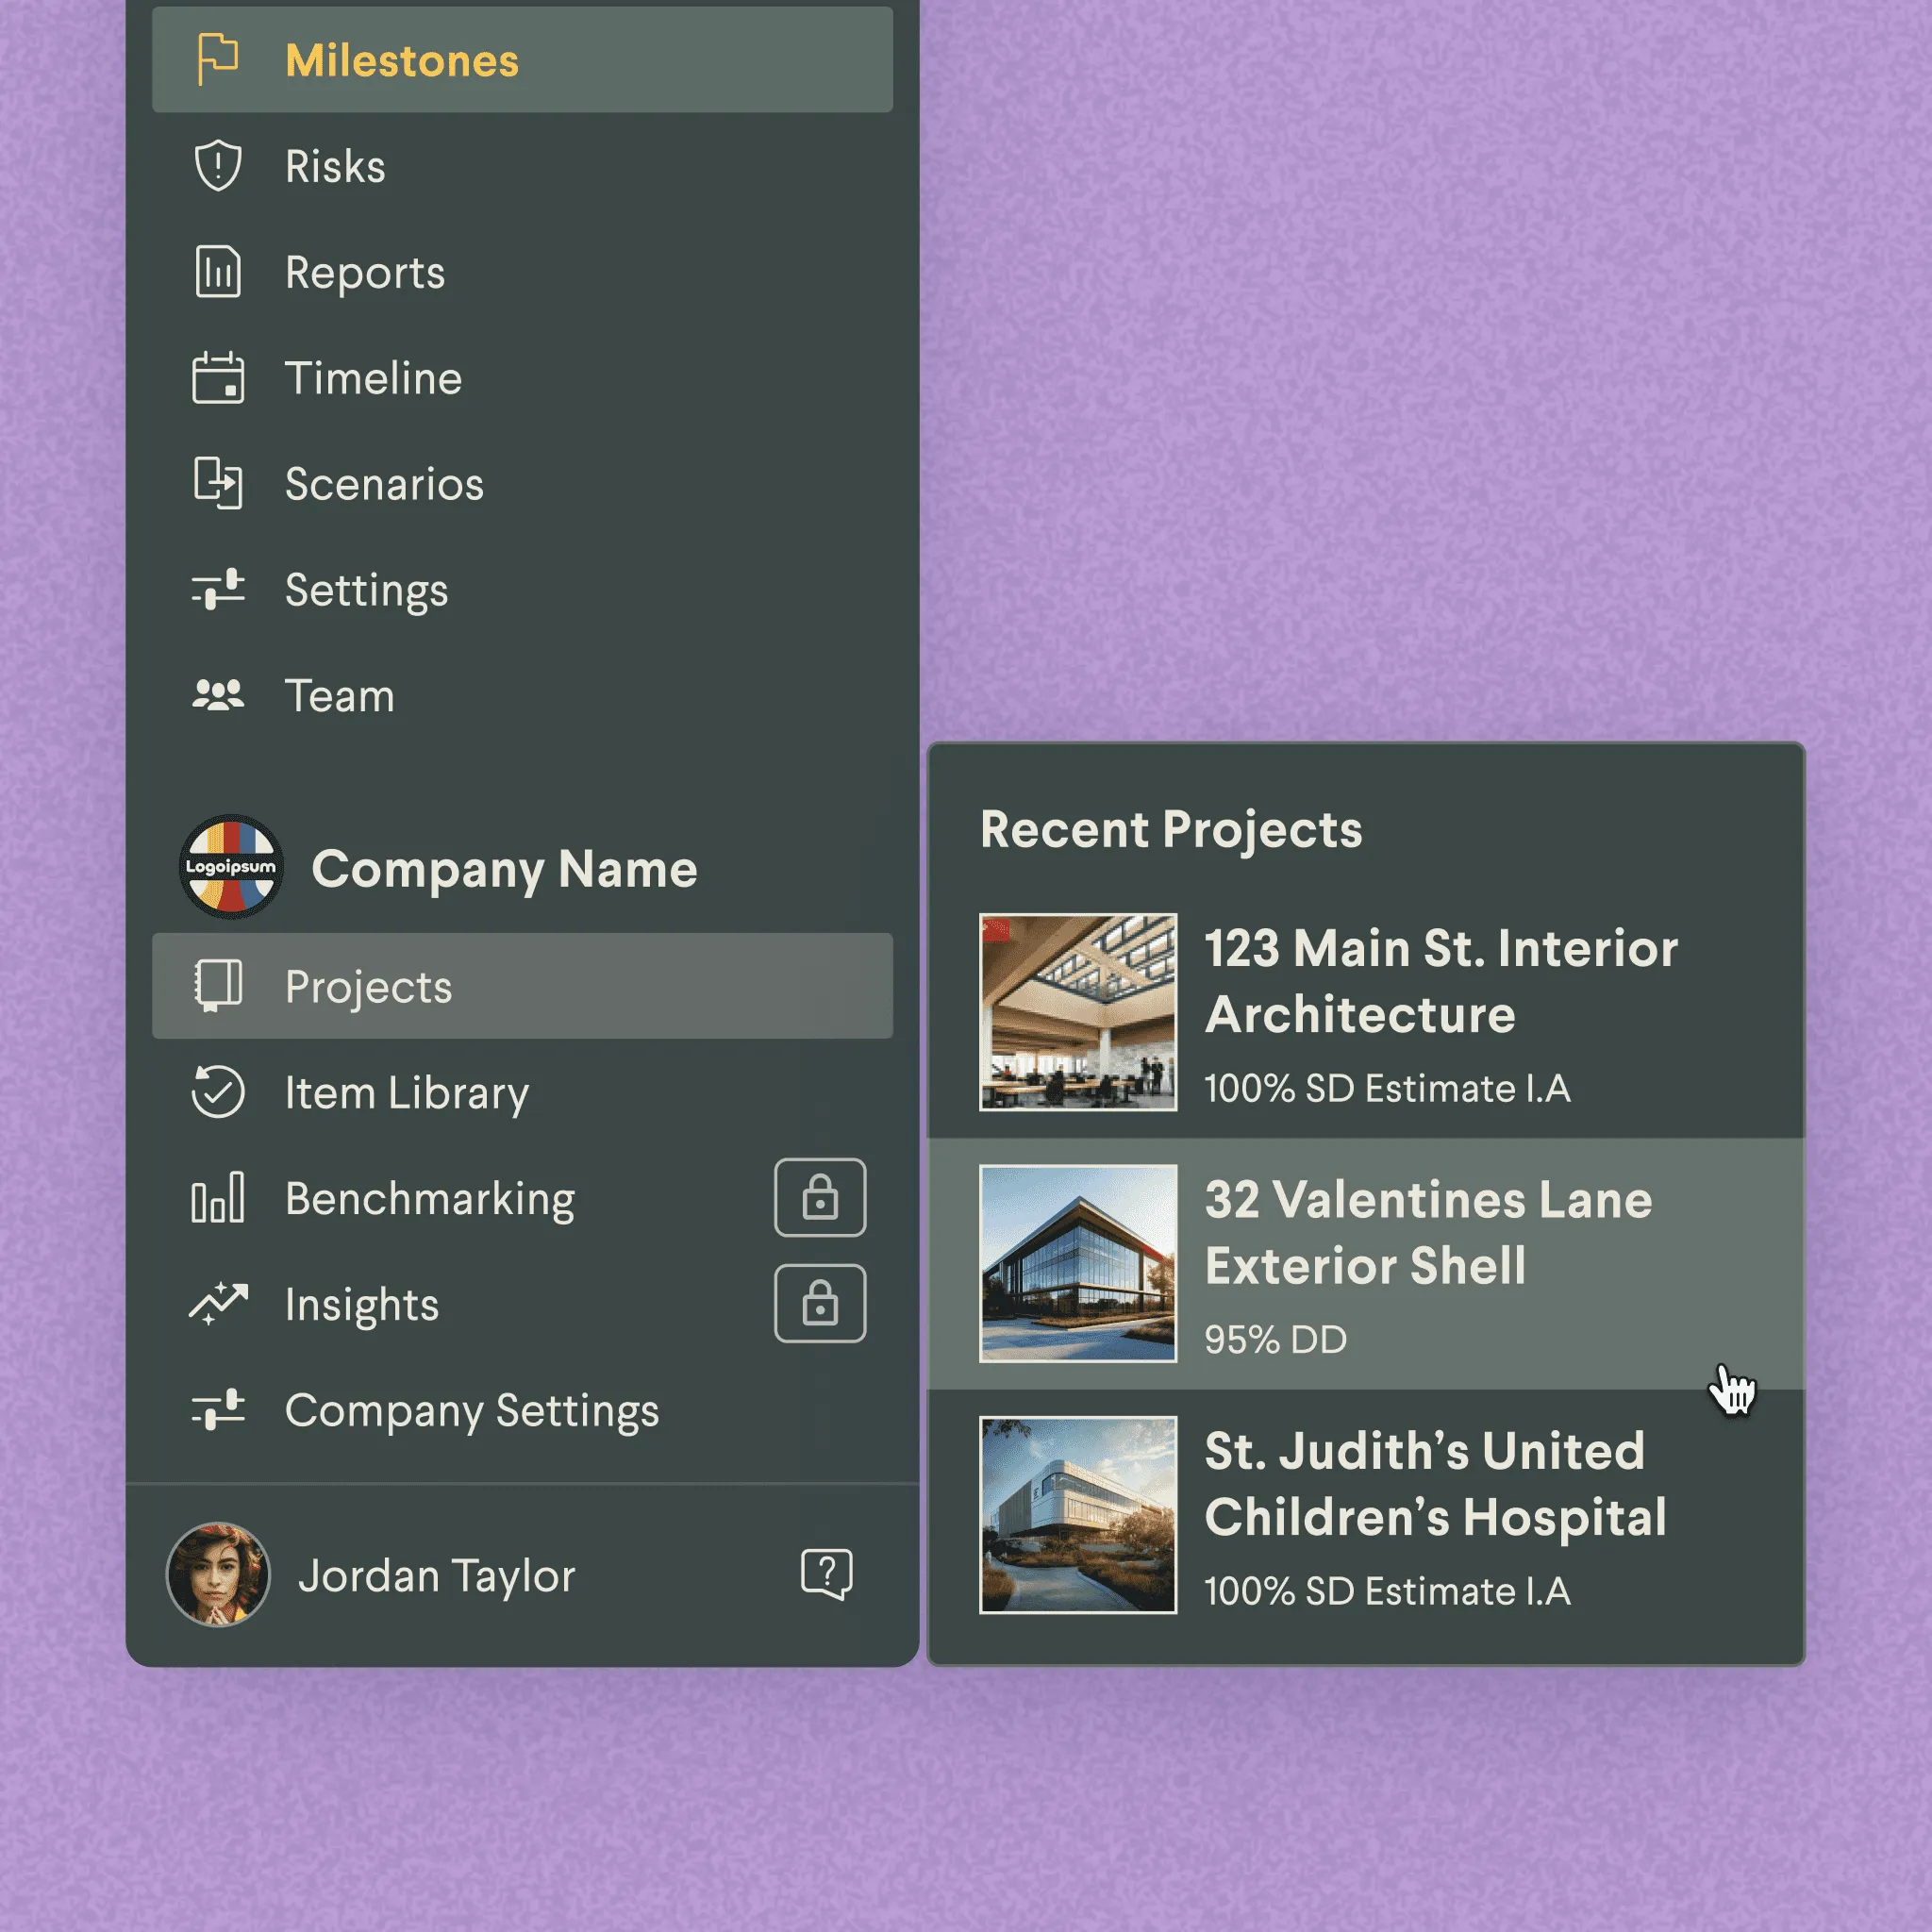Switch to the Projects section
This screenshot has height=1932, width=1932.
368,986
